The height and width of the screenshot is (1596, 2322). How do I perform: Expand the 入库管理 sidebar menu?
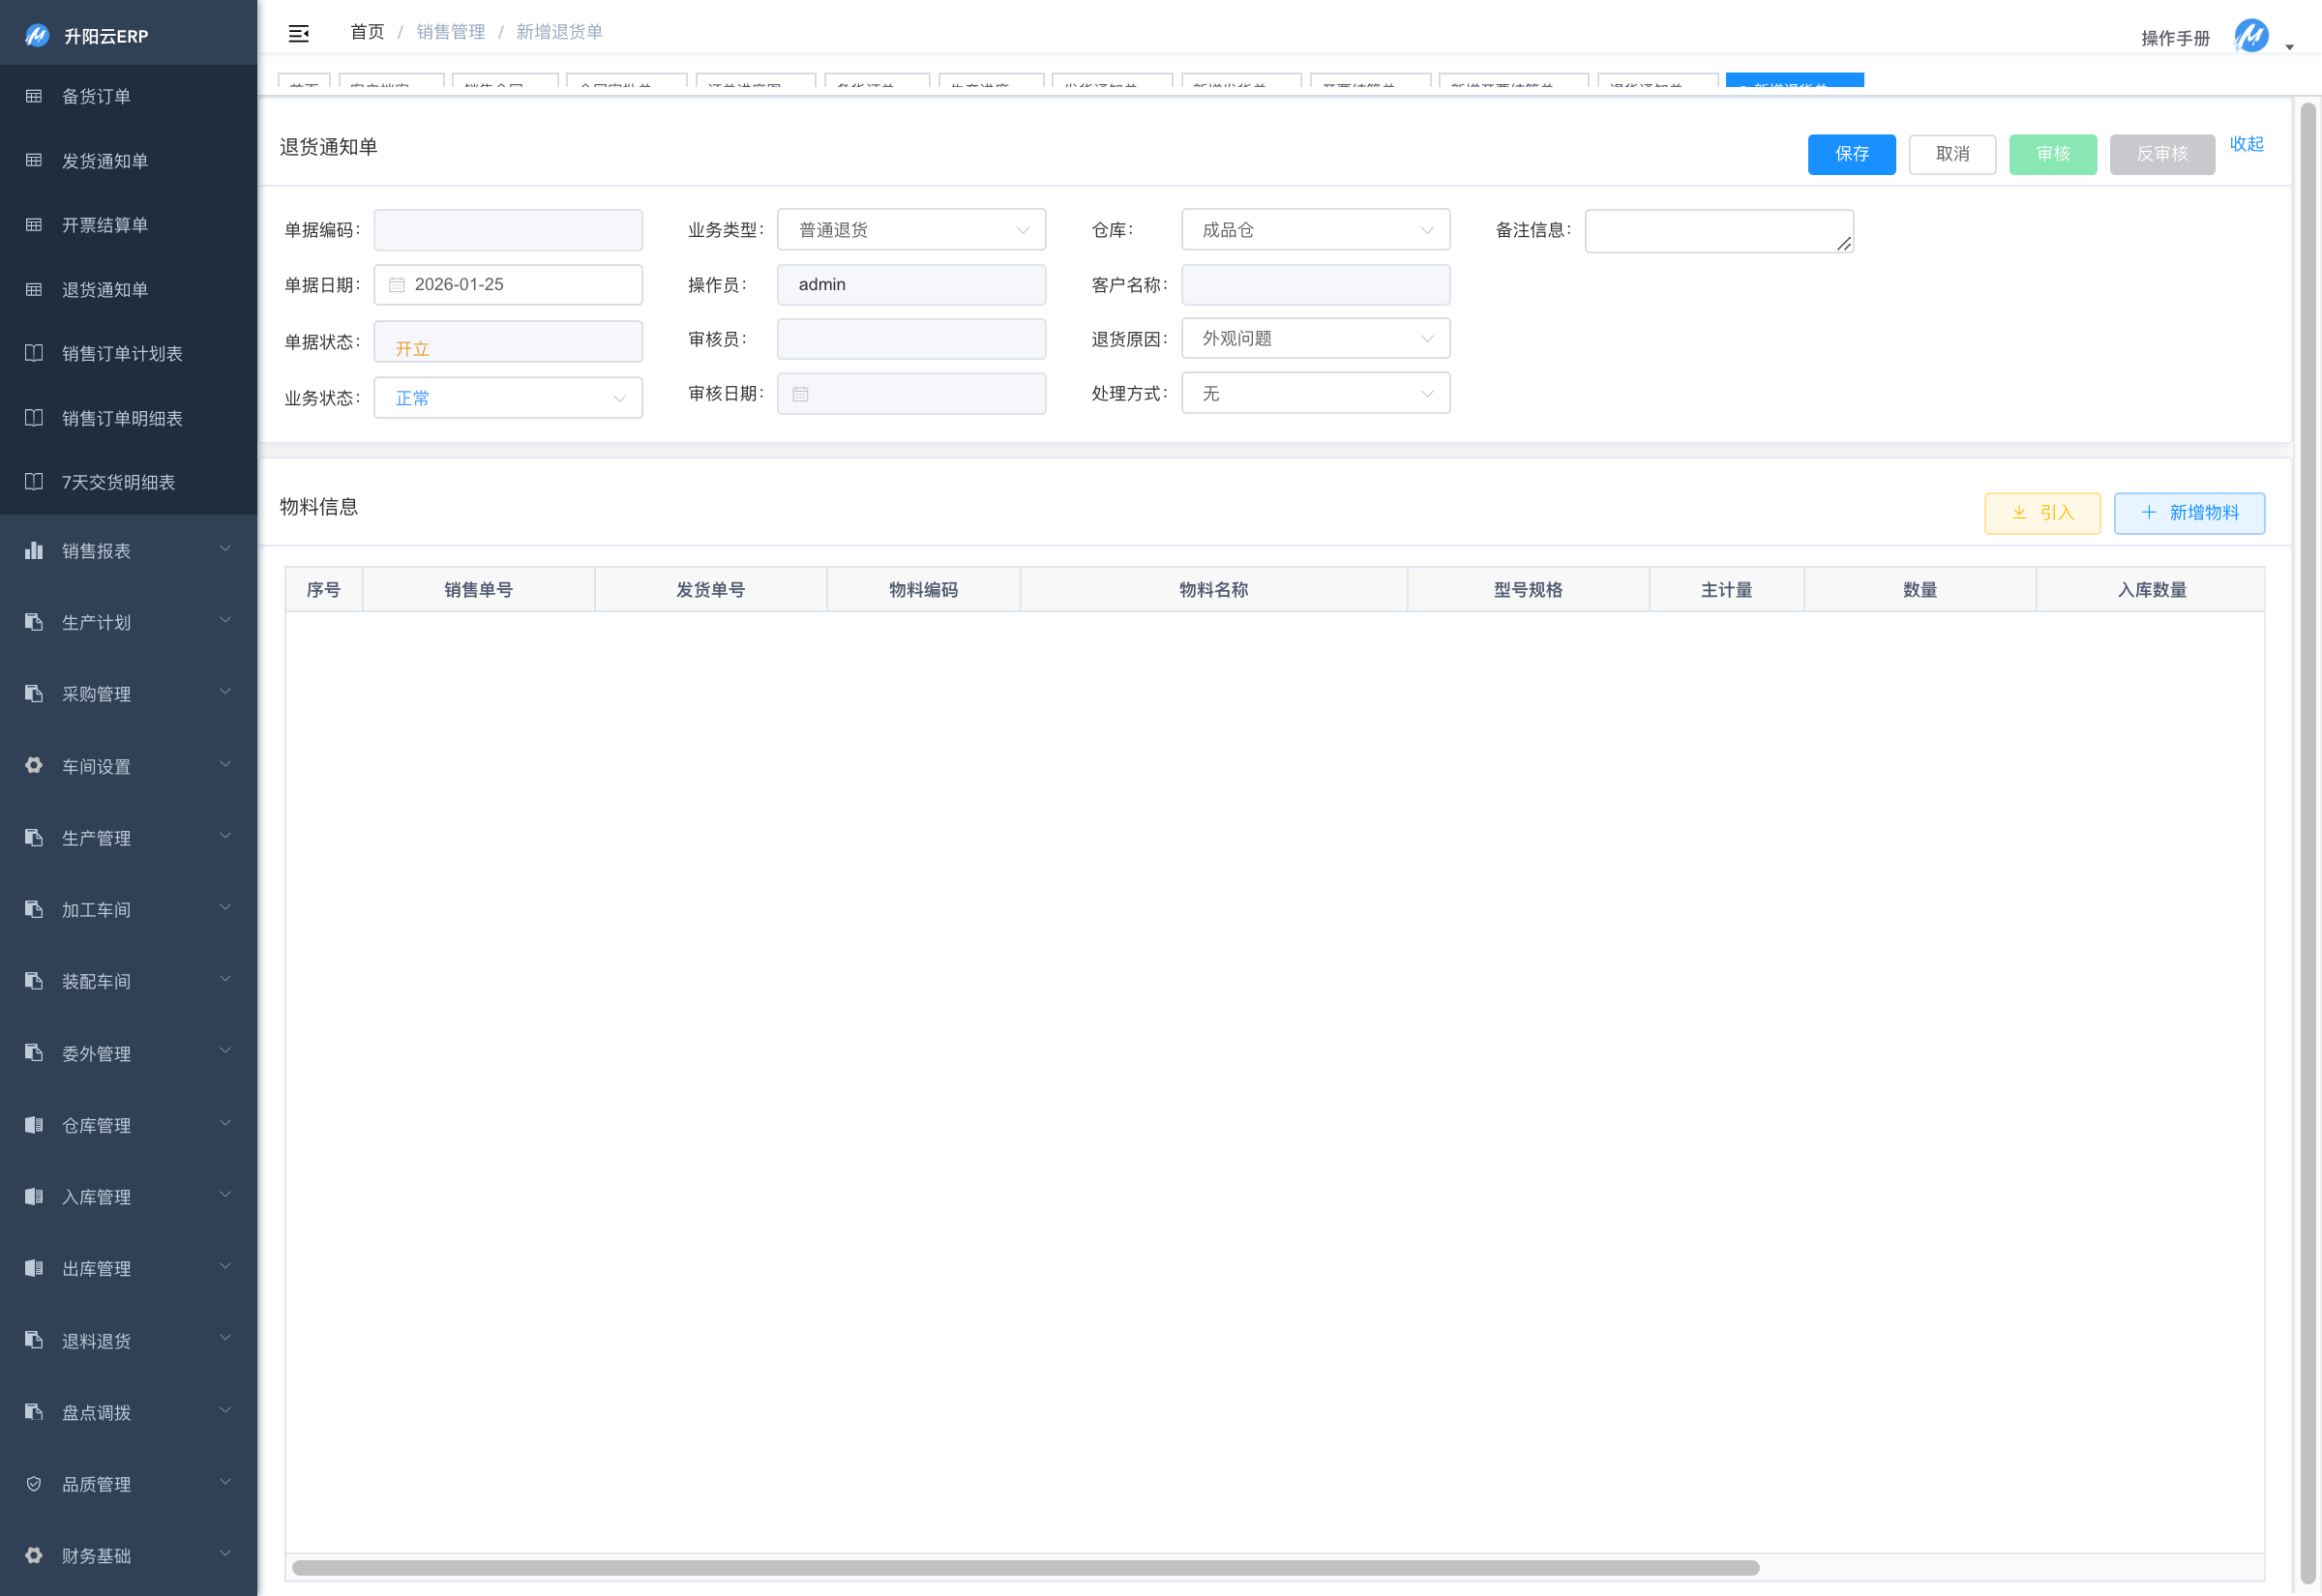[x=128, y=1197]
